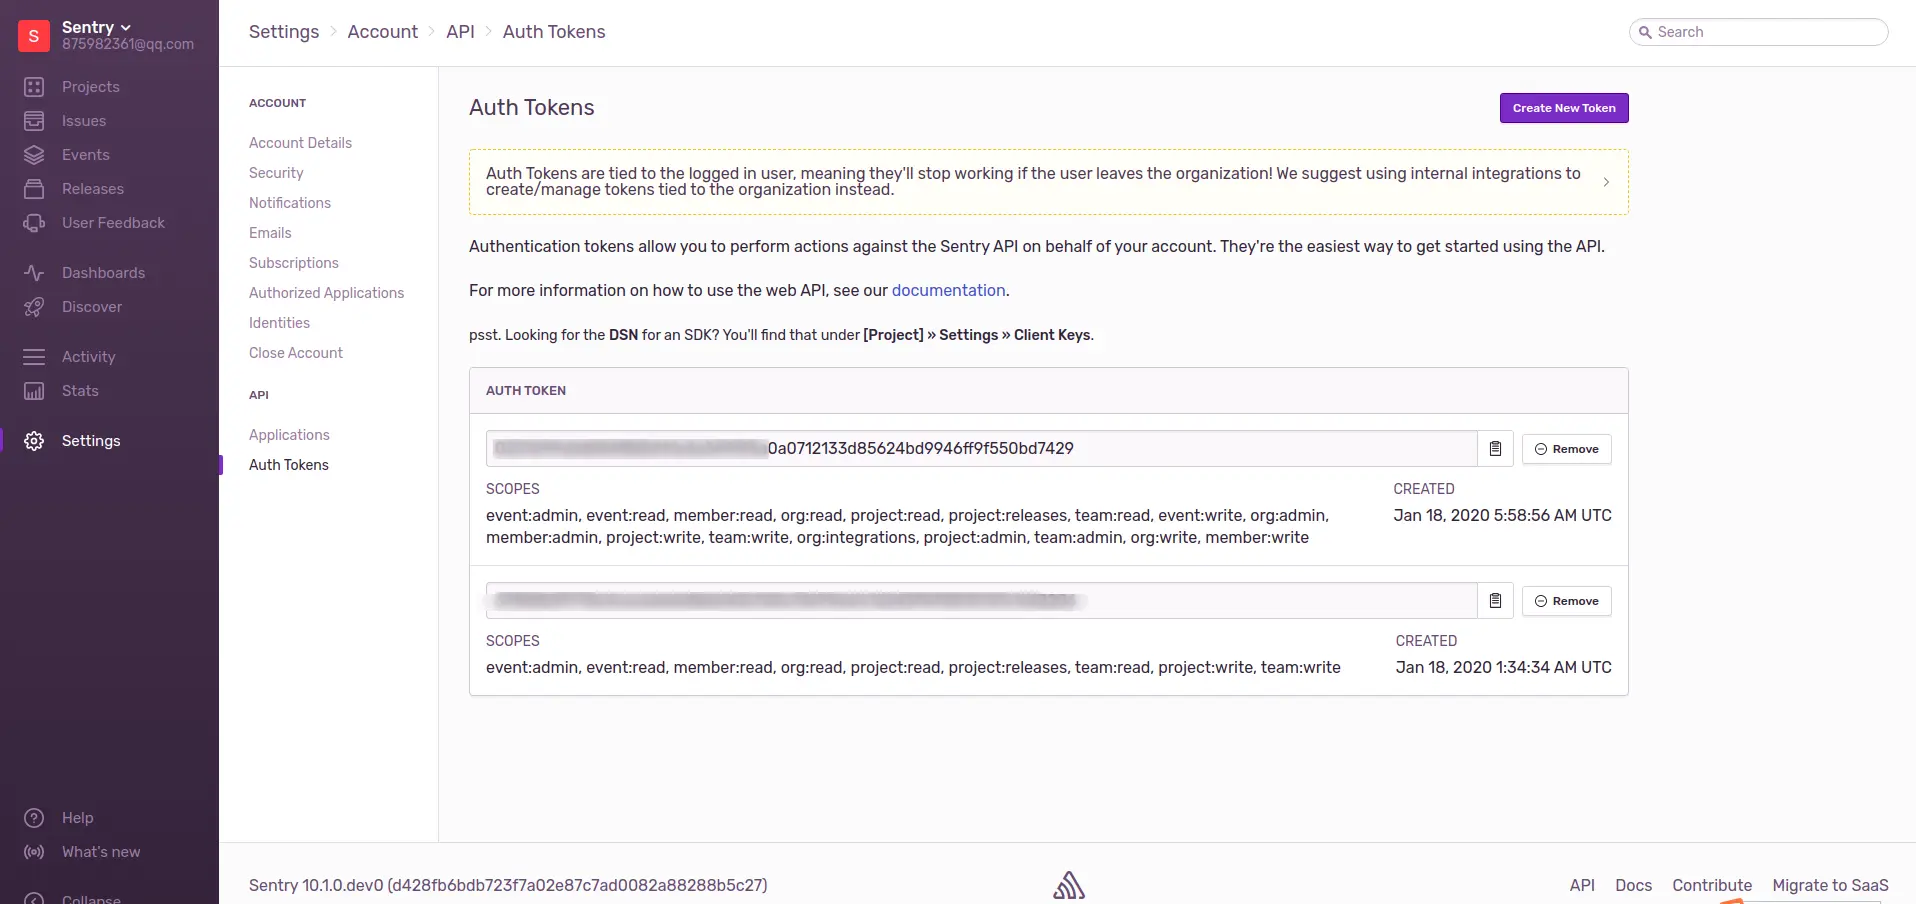
Task: Open API Applications page
Action: pos(289,435)
